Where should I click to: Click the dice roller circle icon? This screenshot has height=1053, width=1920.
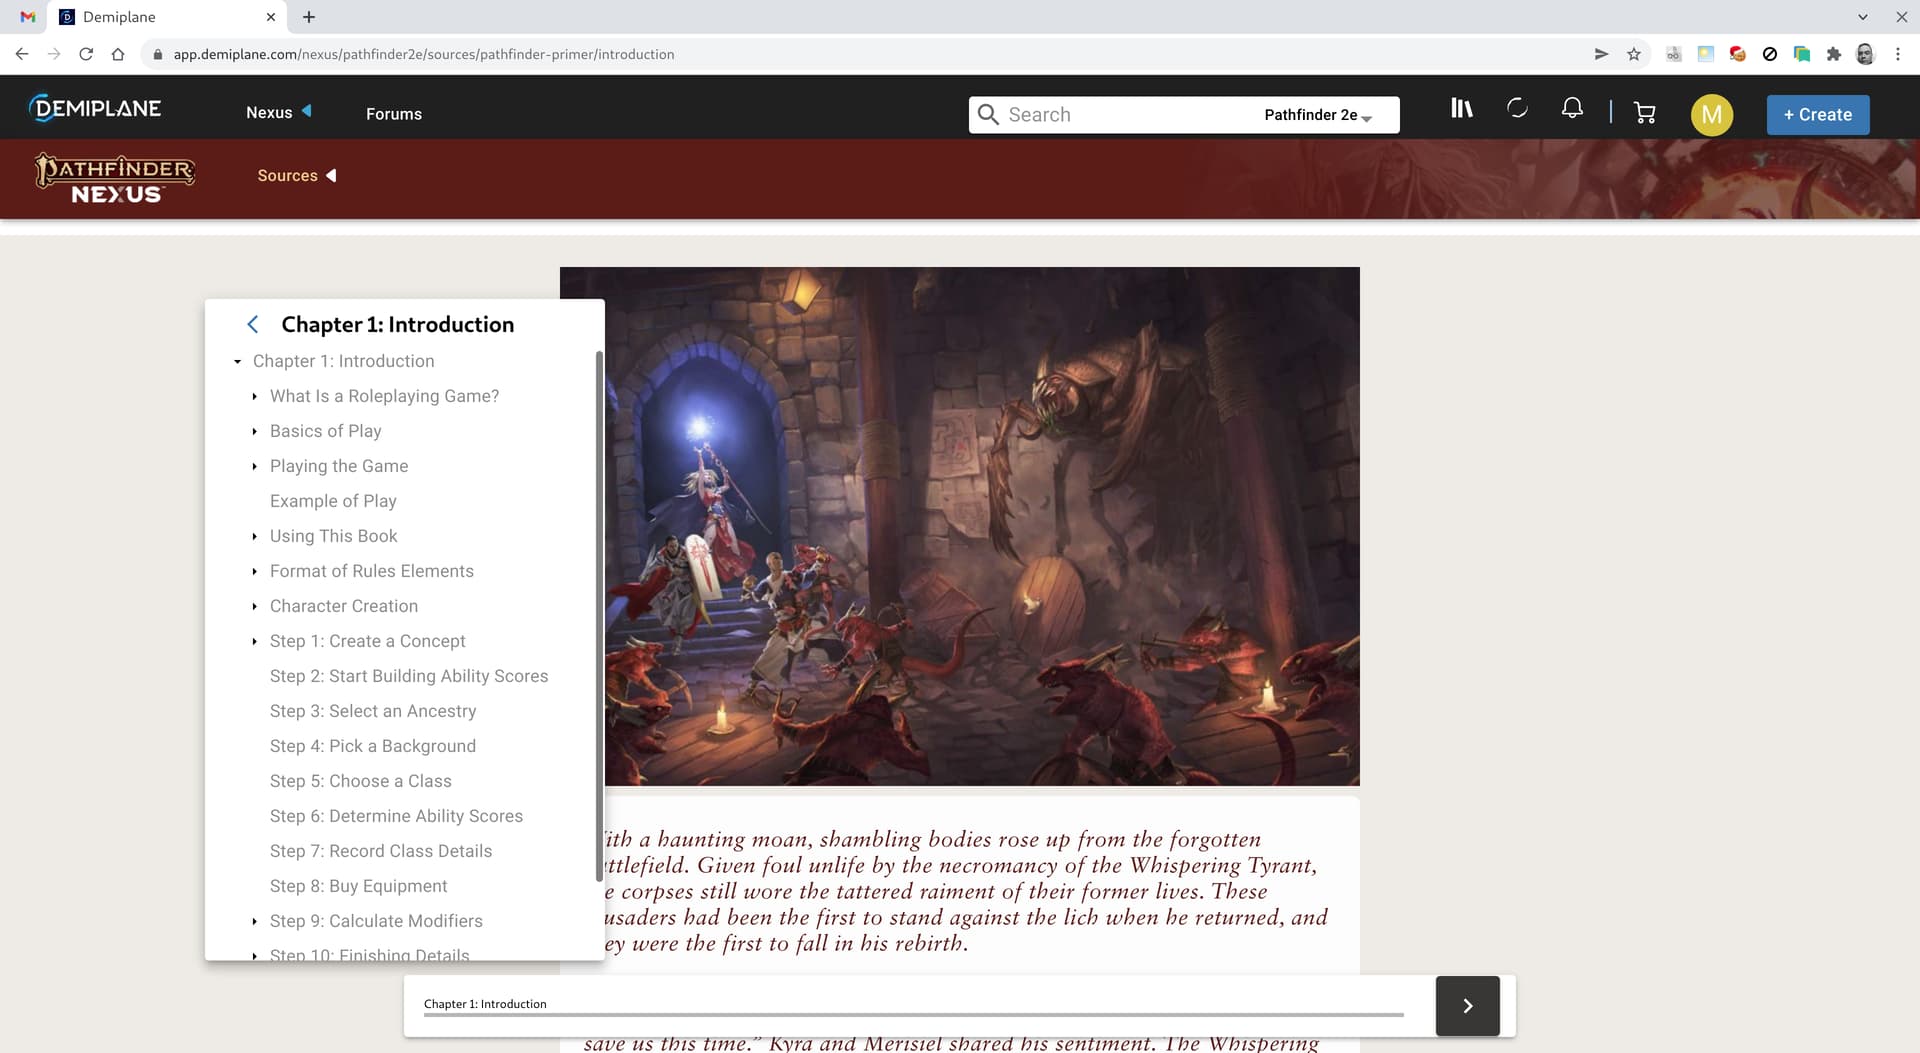(x=1517, y=108)
